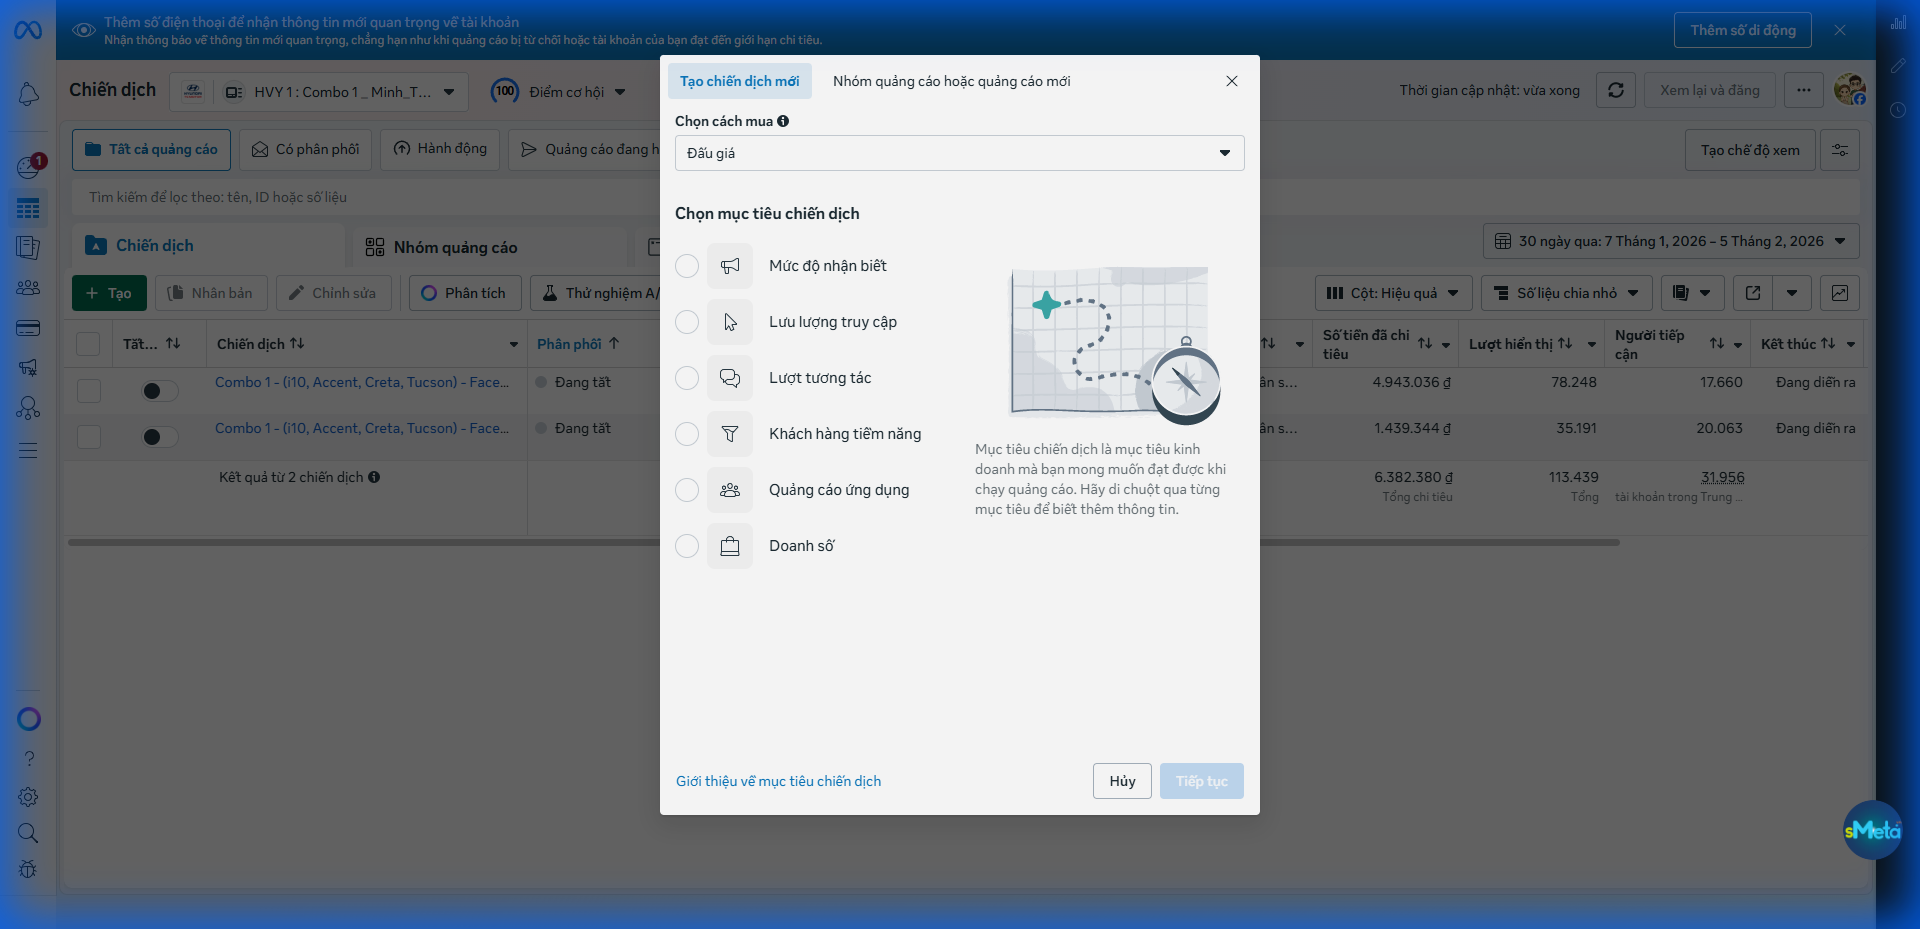This screenshot has height=929, width=1920.
Task: Open notifications bell in left sidebar
Action: coord(28,94)
